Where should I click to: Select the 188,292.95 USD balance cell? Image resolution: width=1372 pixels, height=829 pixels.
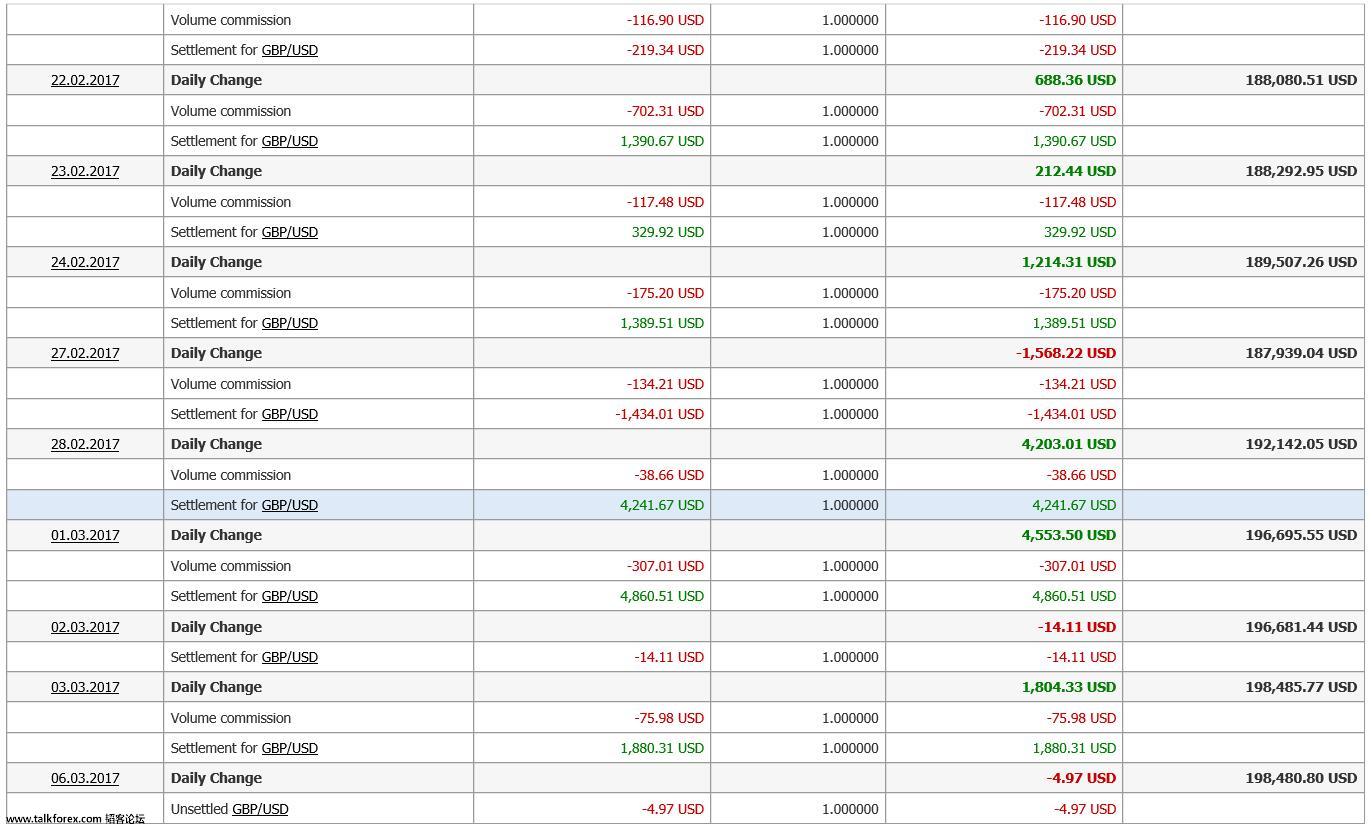tap(1301, 171)
